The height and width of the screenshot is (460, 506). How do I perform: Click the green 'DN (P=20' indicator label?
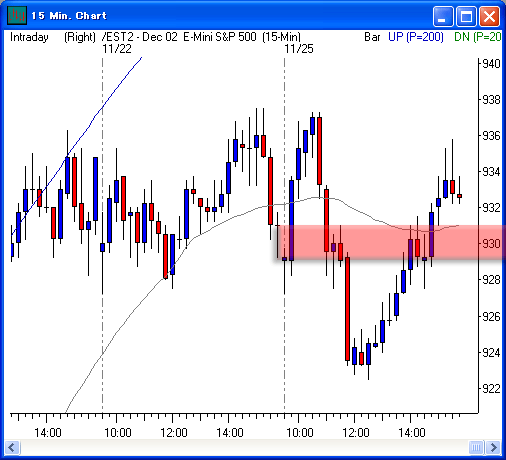point(478,37)
